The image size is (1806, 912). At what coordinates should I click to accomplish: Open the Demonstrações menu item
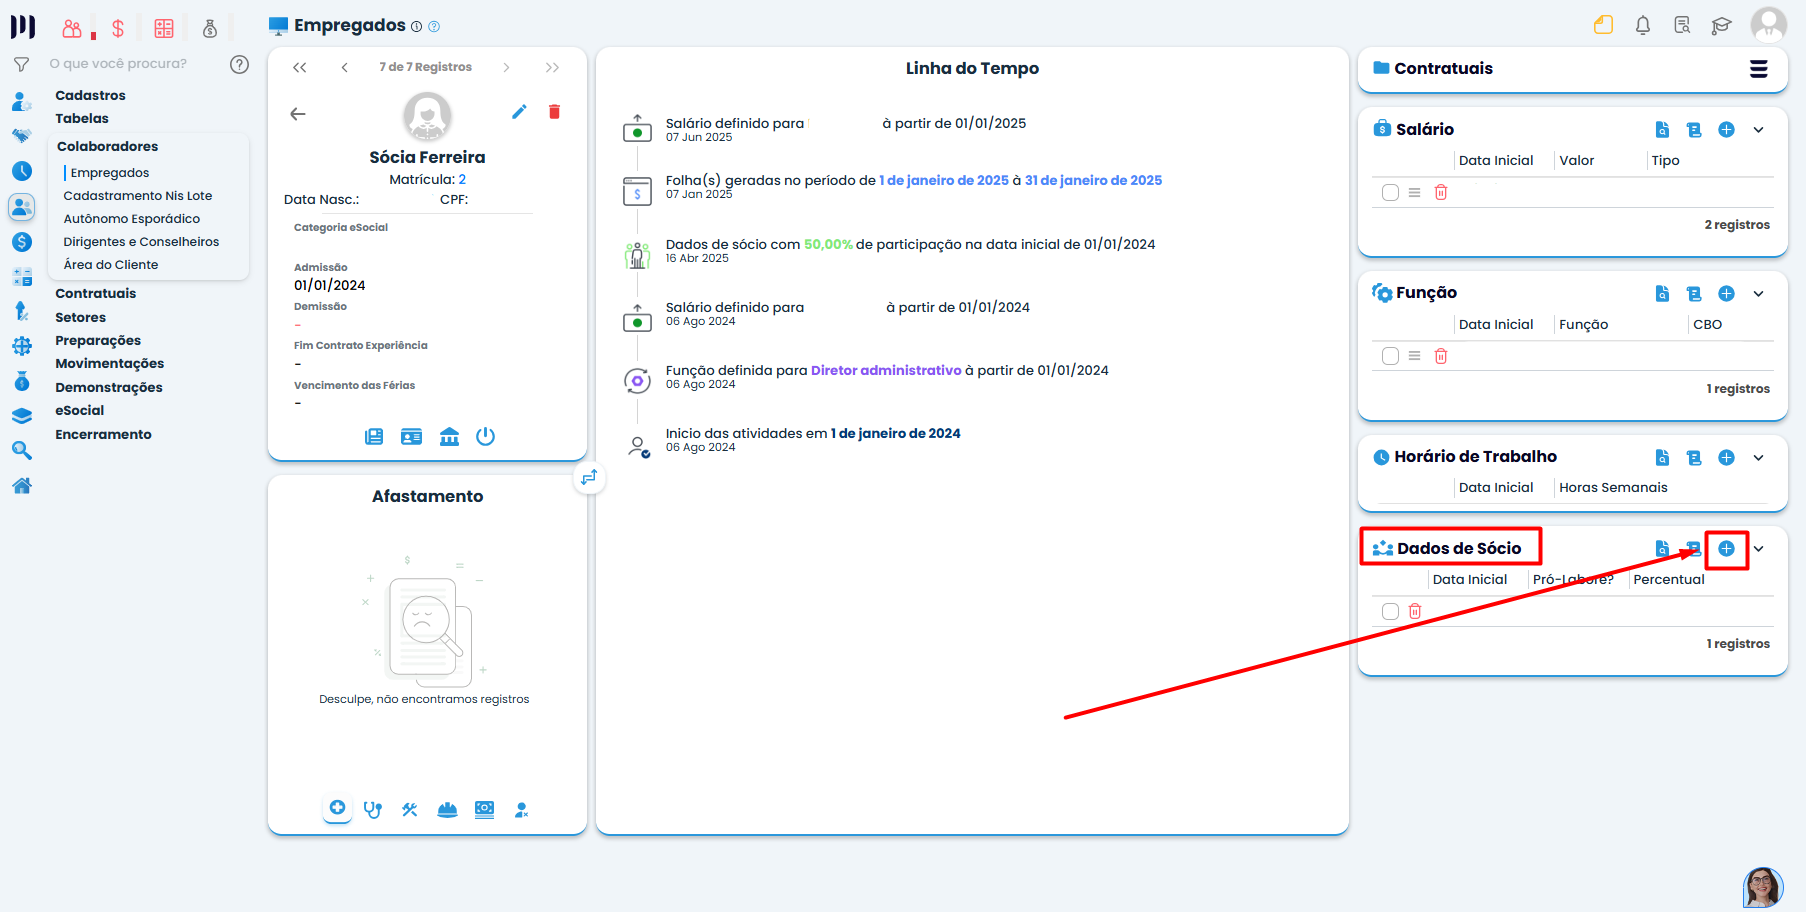[109, 387]
